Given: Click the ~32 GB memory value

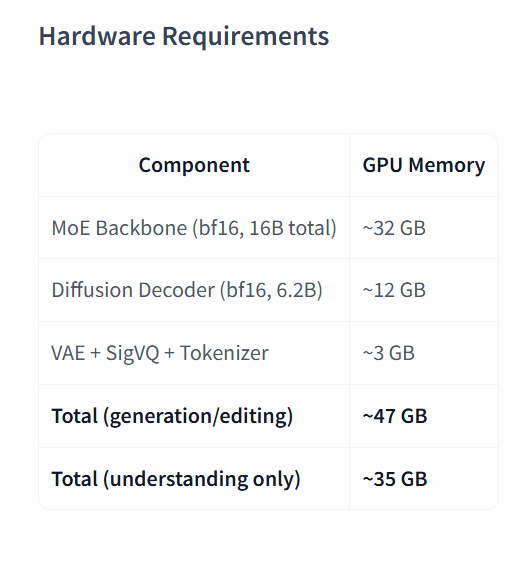Looking at the screenshot, I should click(394, 228).
